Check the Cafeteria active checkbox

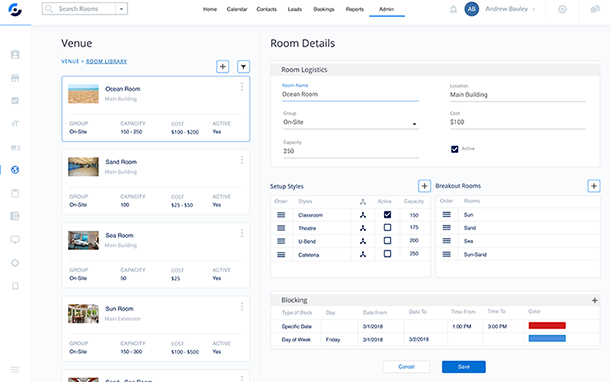click(387, 254)
